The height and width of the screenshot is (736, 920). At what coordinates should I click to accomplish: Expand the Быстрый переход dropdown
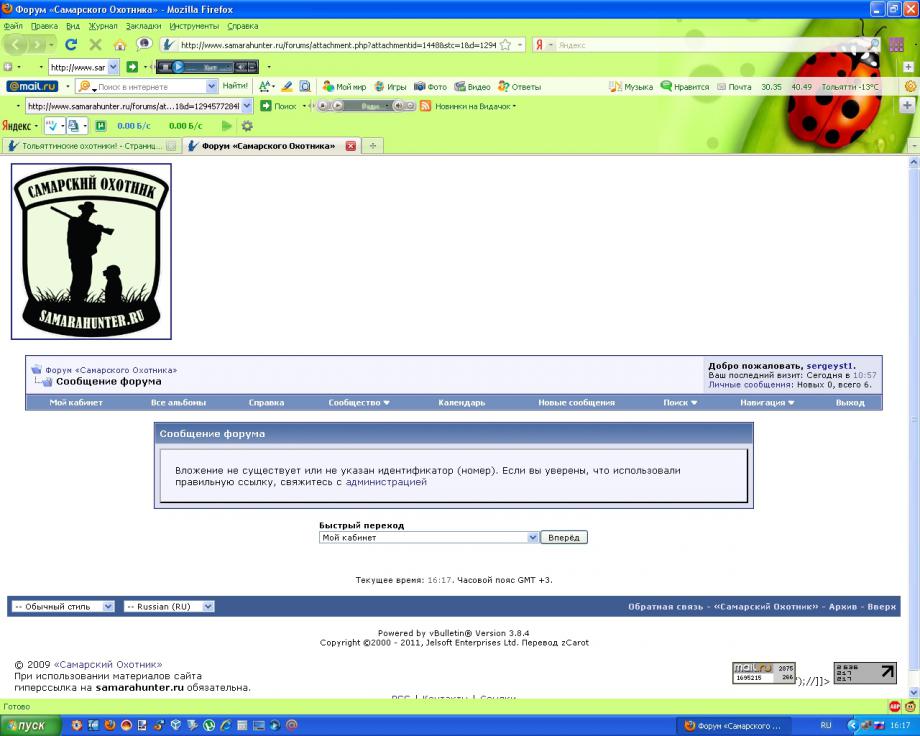[532, 538]
